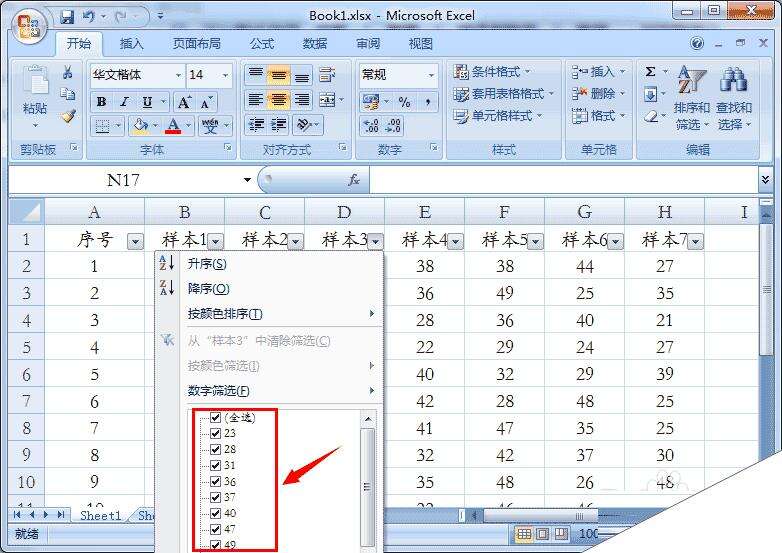This screenshot has width=782, height=553.
Task: Center text horizontally
Action: [278, 100]
